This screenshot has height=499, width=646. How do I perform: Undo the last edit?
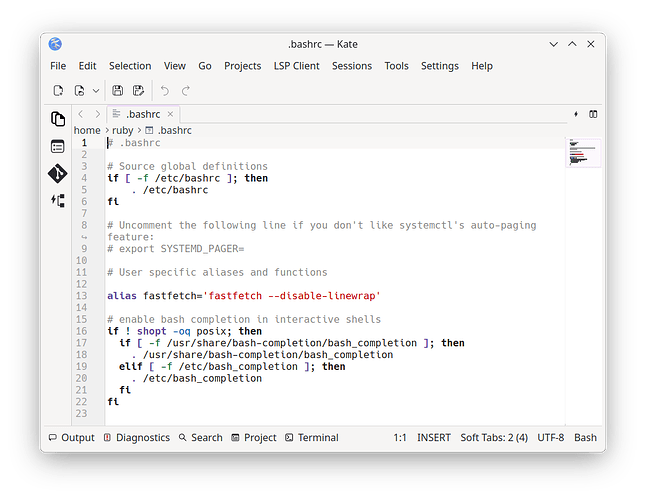pyautogui.click(x=165, y=91)
